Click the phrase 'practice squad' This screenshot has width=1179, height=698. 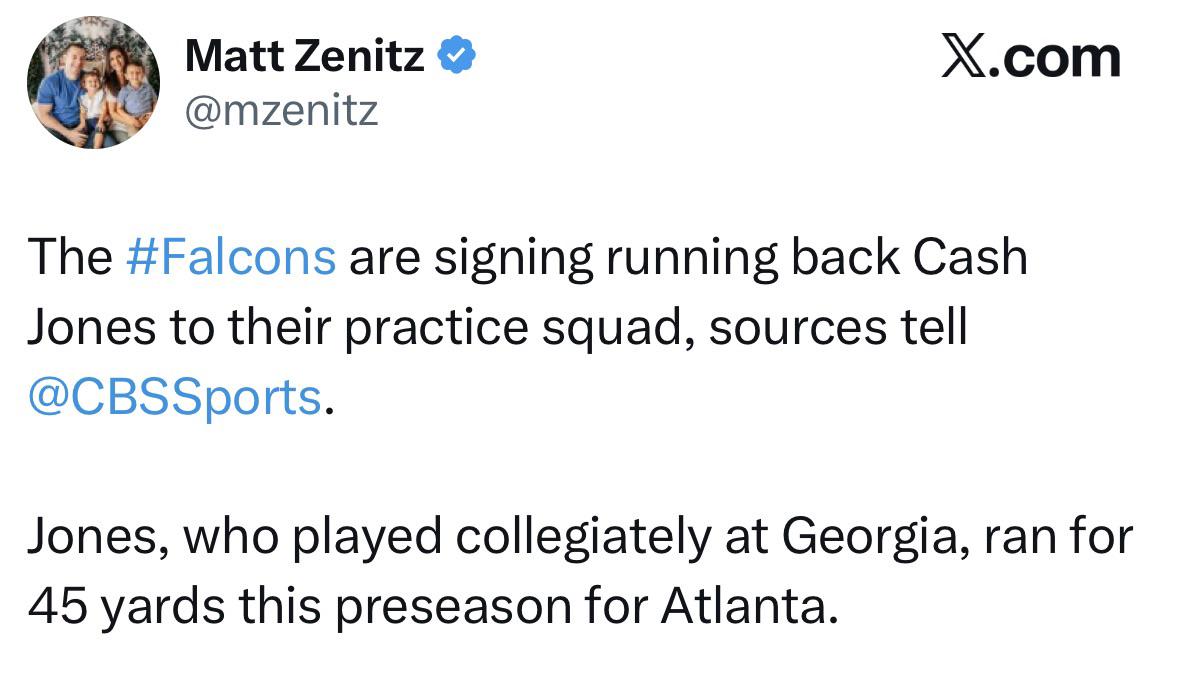(519, 329)
